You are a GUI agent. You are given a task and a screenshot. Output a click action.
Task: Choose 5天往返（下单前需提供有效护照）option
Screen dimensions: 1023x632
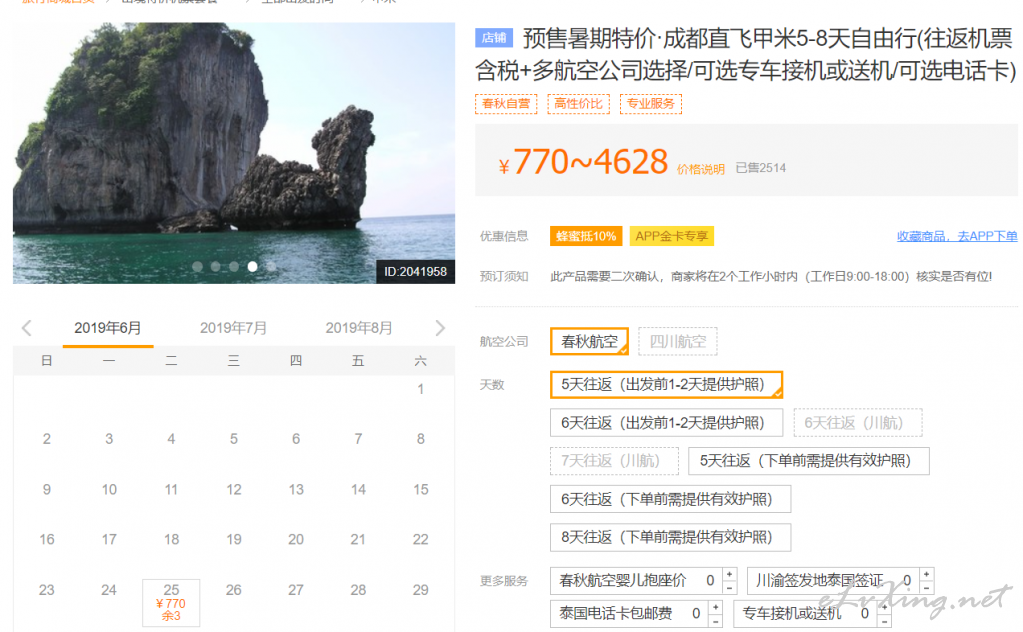pyautogui.click(x=809, y=460)
